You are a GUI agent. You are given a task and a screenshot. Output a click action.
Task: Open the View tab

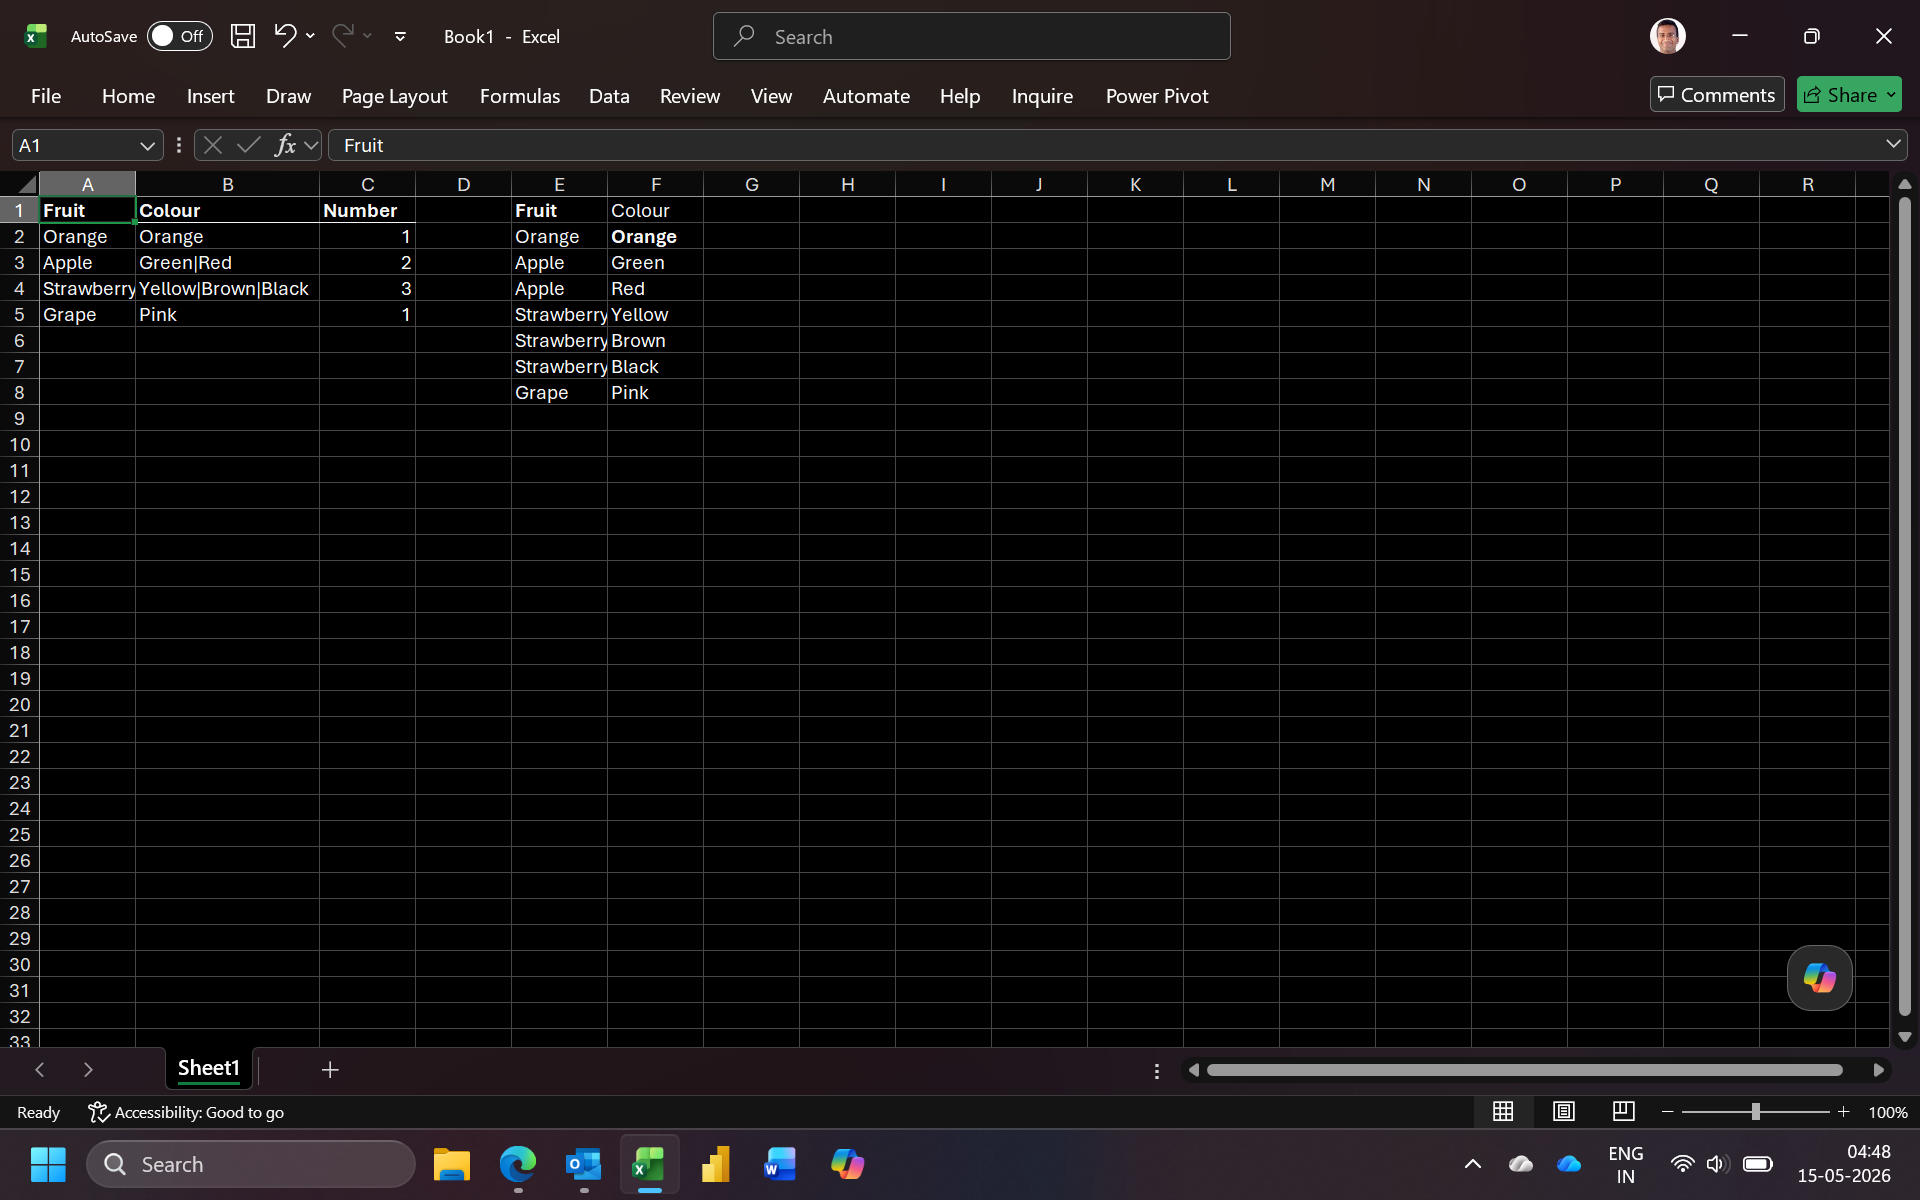click(771, 96)
